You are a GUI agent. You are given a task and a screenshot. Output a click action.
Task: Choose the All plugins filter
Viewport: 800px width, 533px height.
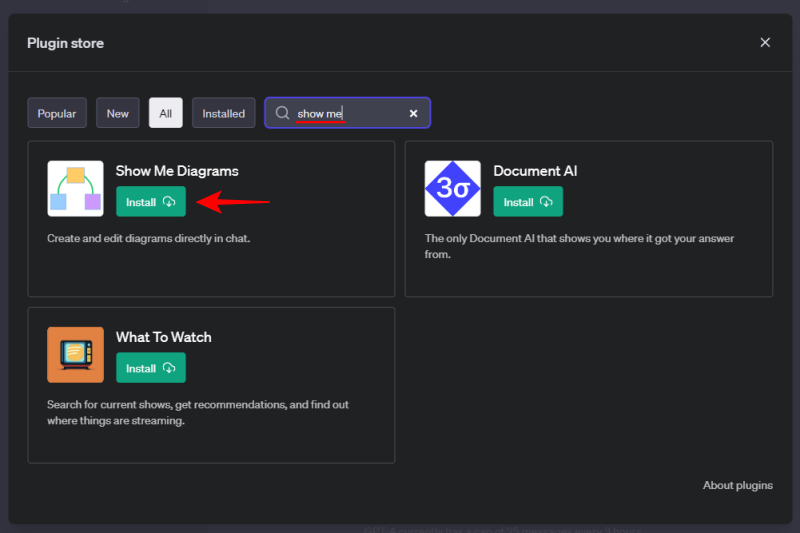click(165, 113)
